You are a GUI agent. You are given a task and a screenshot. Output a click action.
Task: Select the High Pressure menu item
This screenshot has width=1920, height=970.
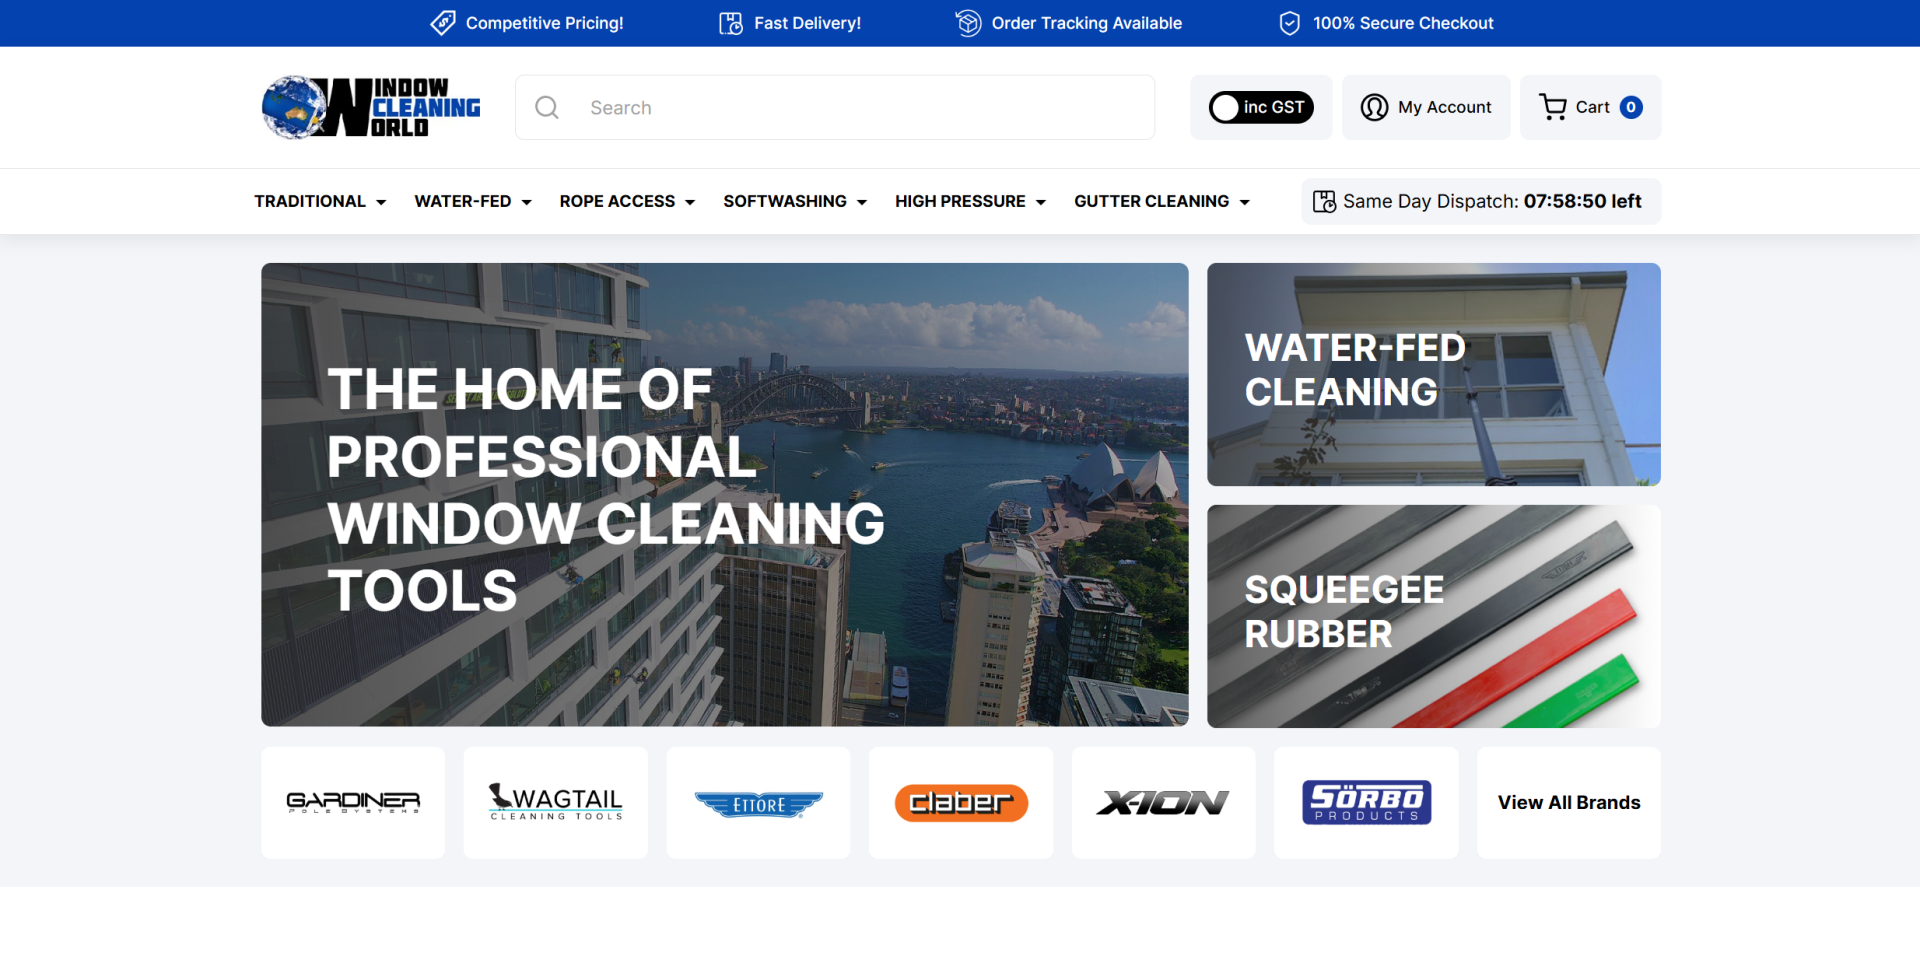pyautogui.click(x=970, y=202)
